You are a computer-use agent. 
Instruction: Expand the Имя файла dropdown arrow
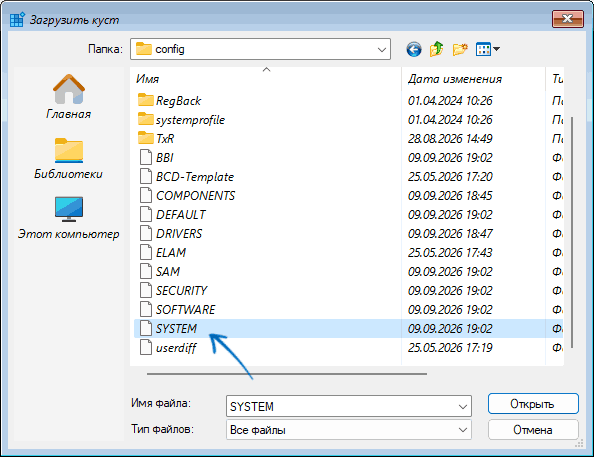[463, 407]
